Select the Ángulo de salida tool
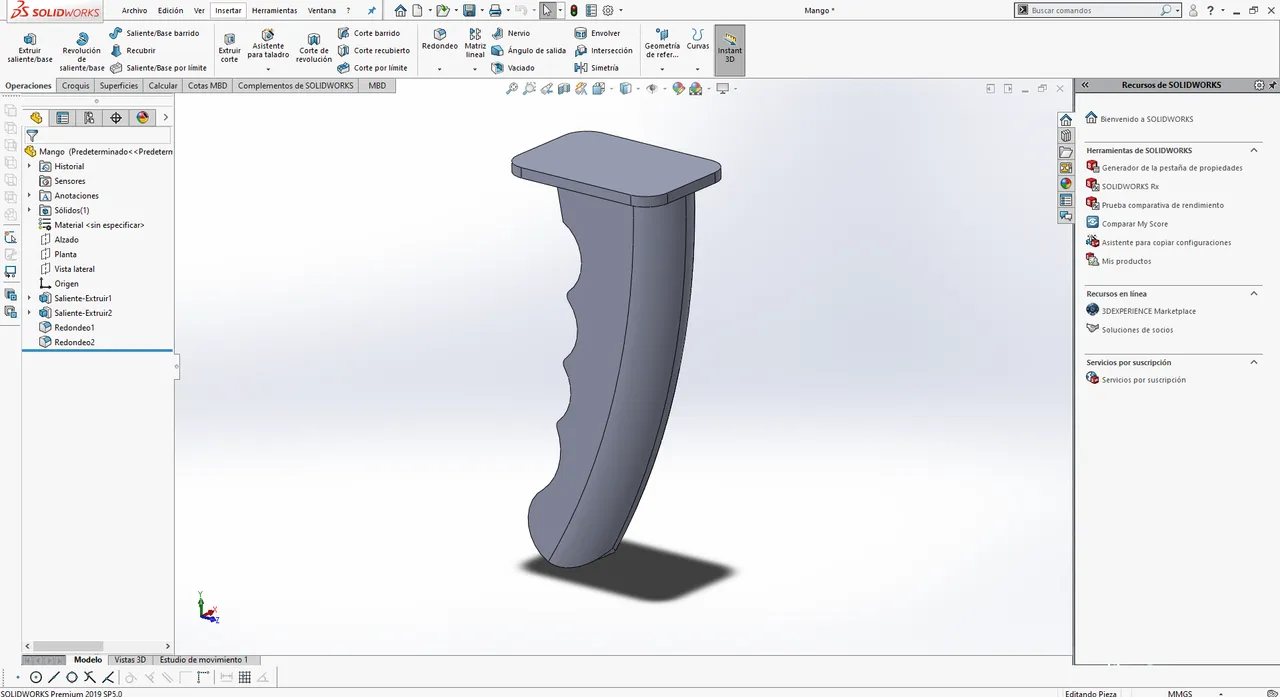 coord(529,50)
